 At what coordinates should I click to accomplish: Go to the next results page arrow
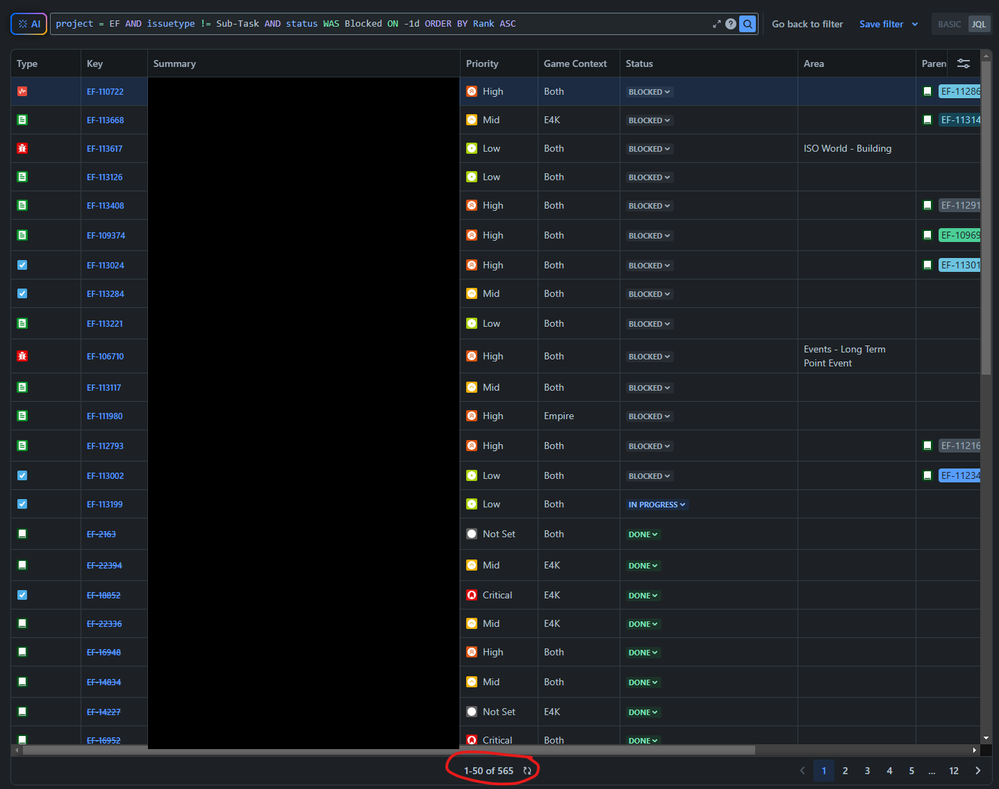978,771
